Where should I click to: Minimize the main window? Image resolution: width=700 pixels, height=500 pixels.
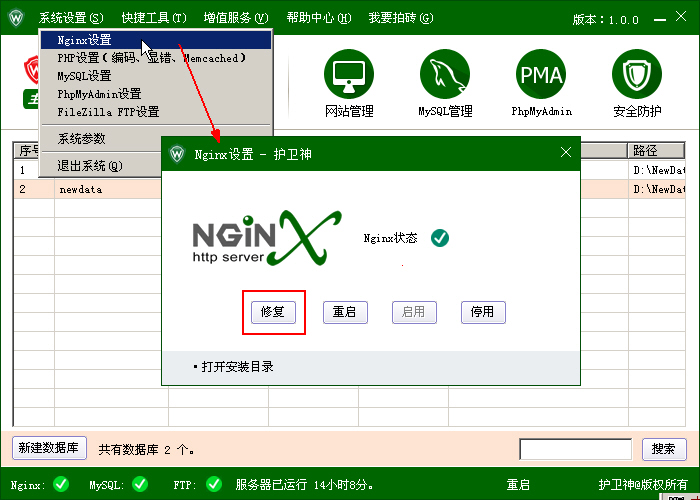coord(660,20)
